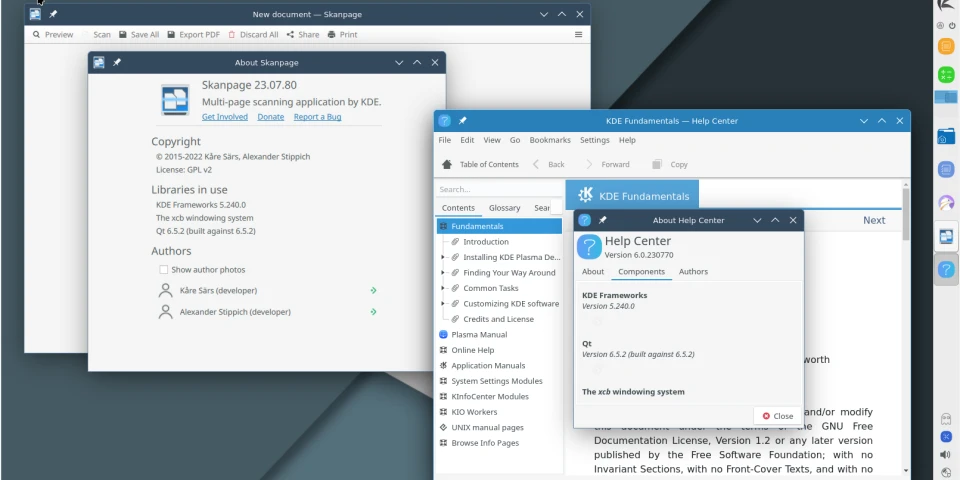Toggle the pin on About Skanpage window

click(117, 62)
